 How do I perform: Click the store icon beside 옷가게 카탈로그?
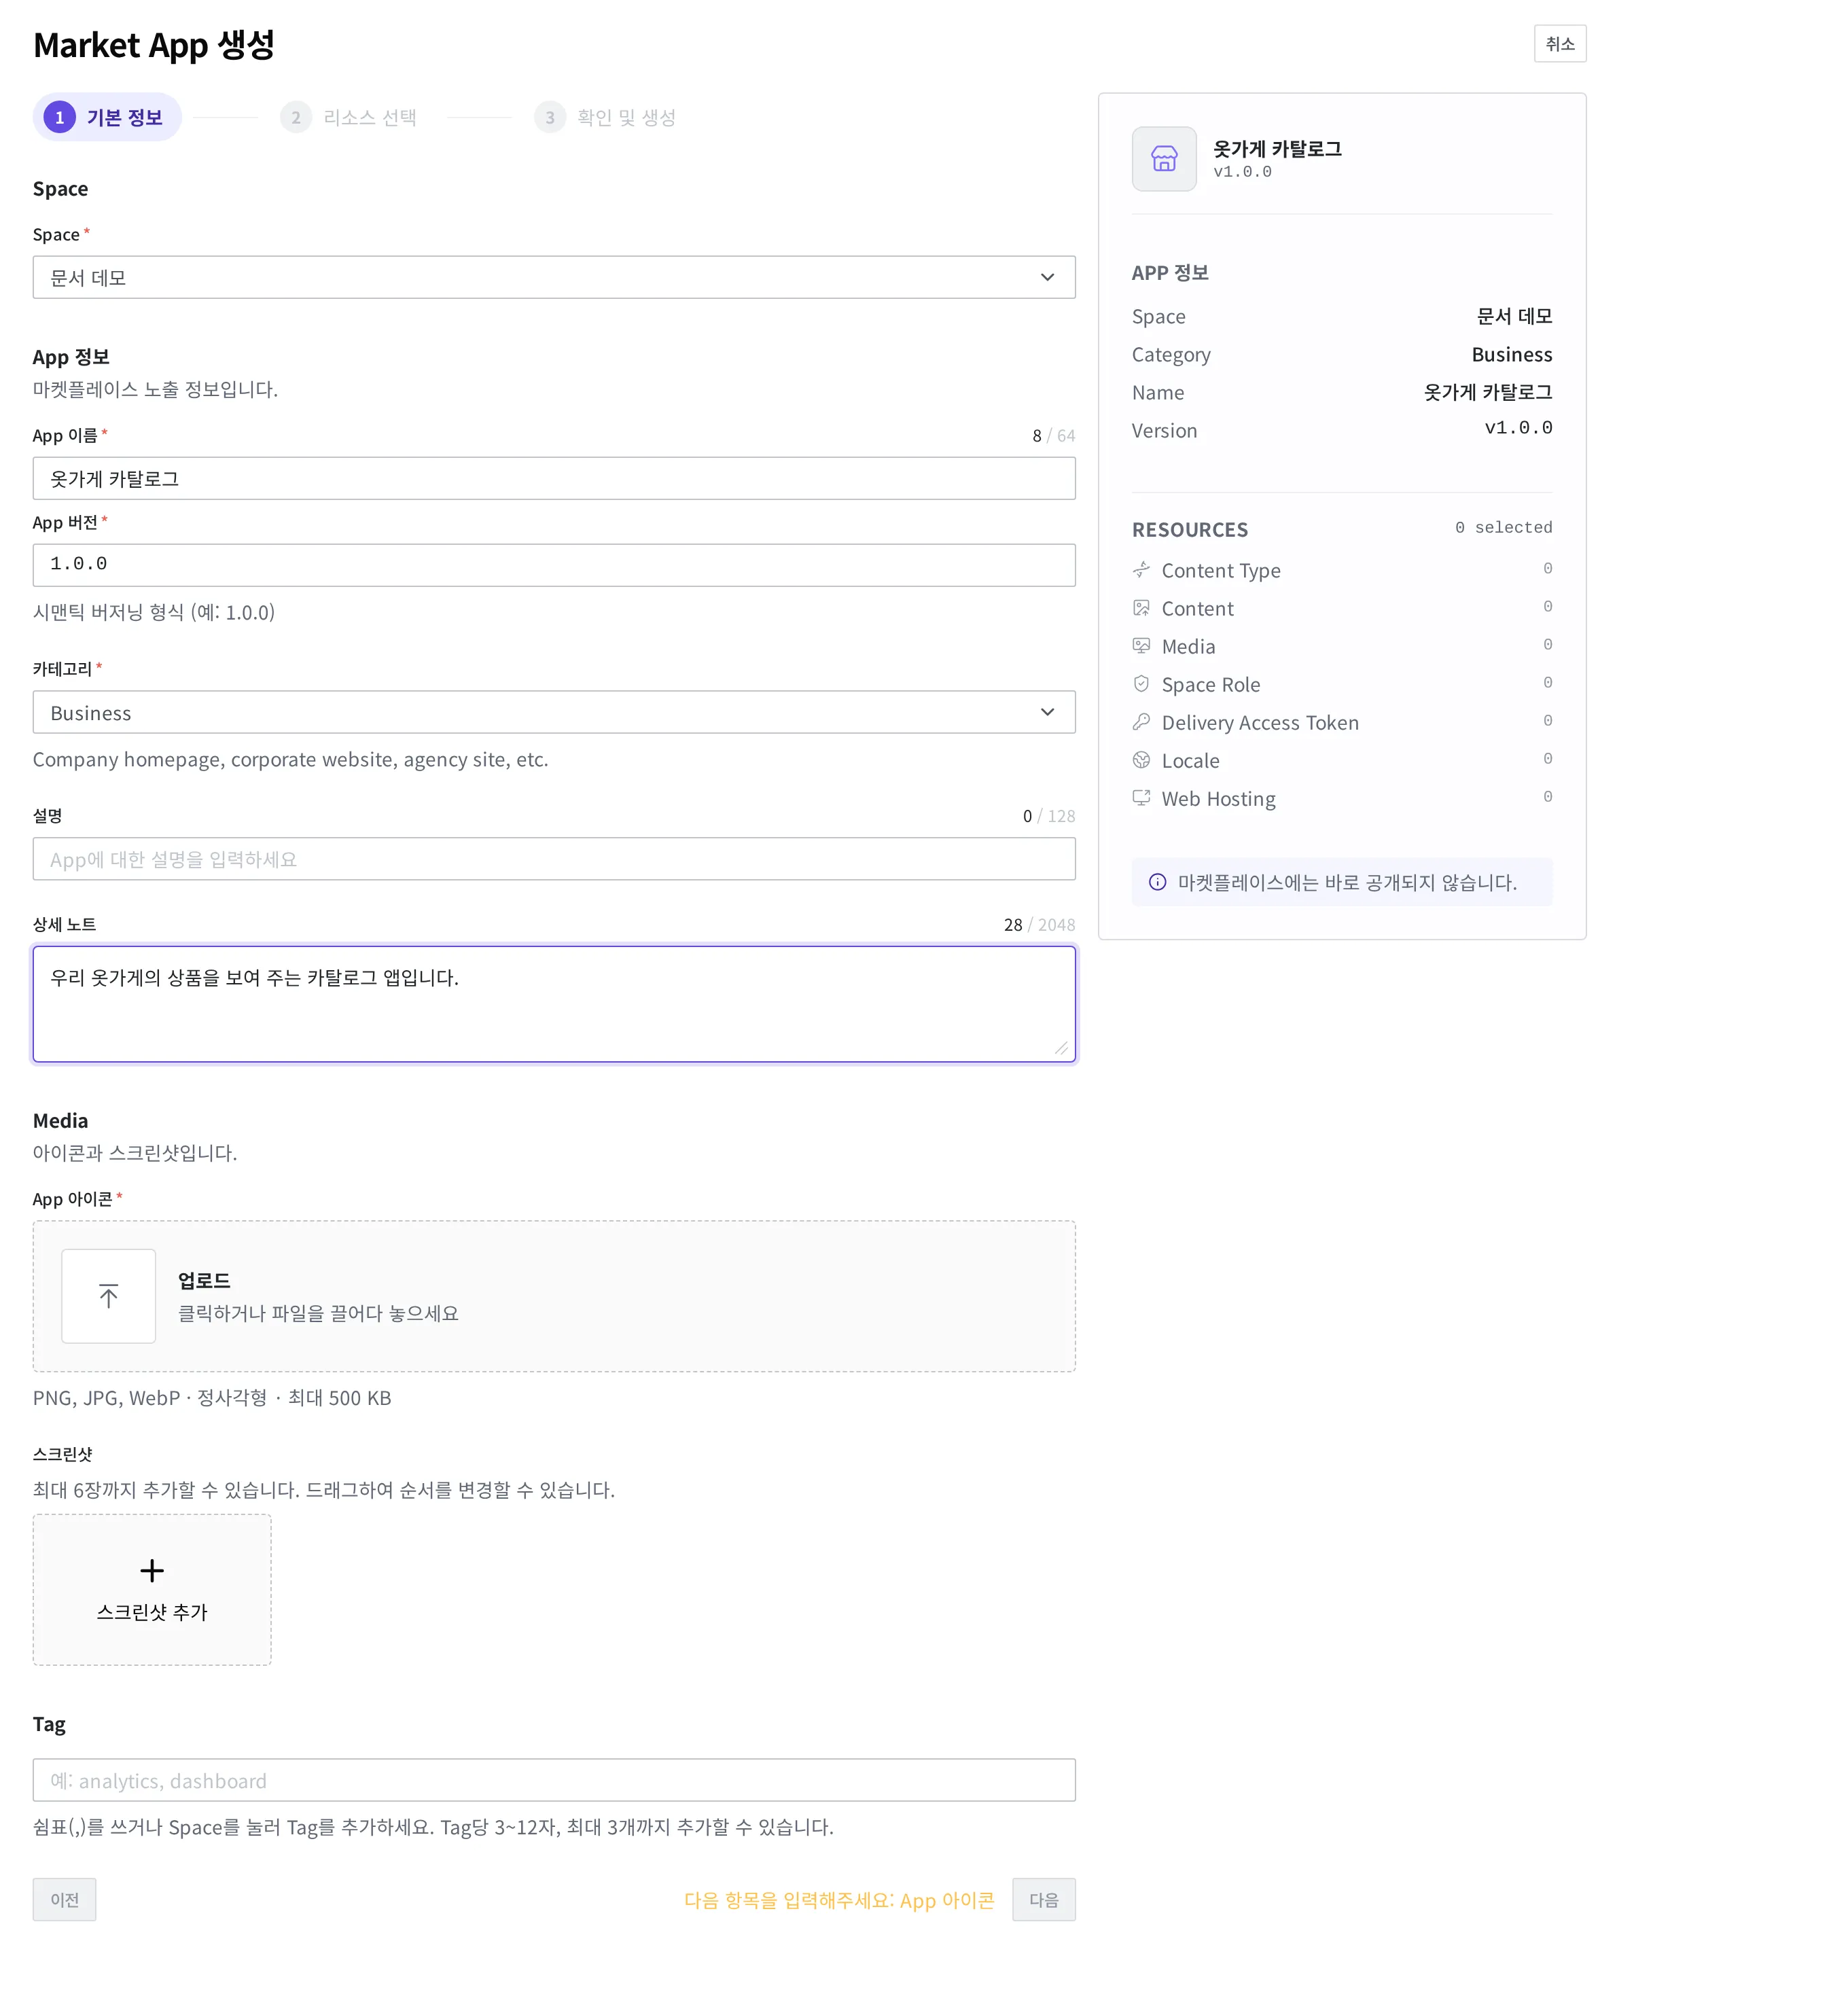pyautogui.click(x=1164, y=159)
